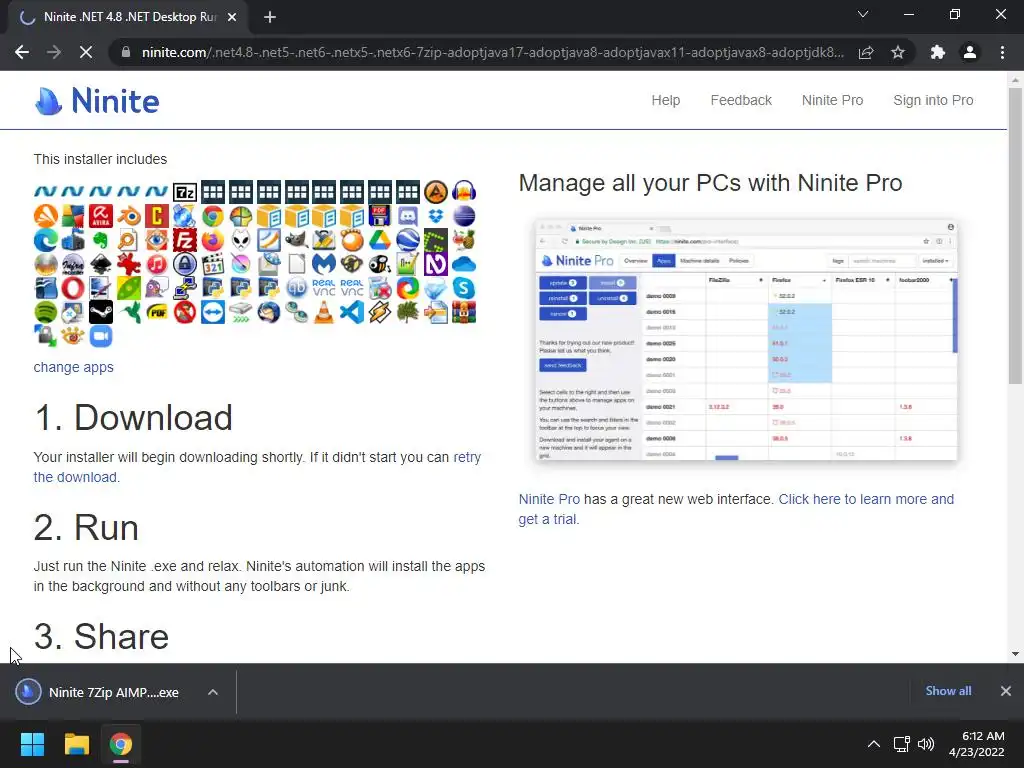Click the Zoom camera icon
Image resolution: width=1024 pixels, height=768 pixels.
pos(101,336)
